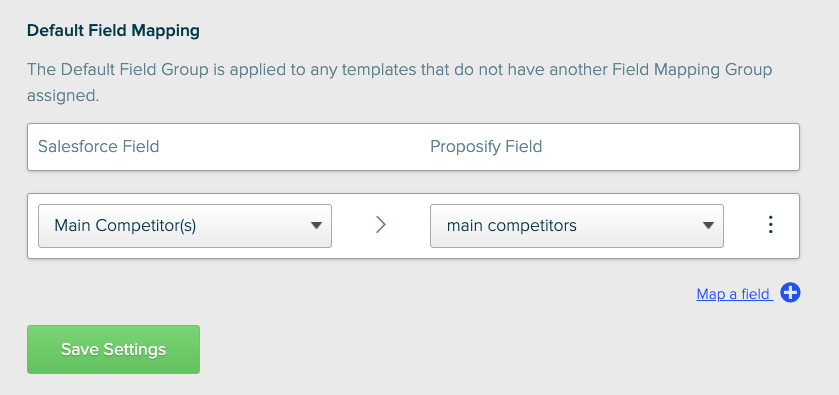Click the Proposify Field column header
Screen dimensions: 839x395
point(486,147)
